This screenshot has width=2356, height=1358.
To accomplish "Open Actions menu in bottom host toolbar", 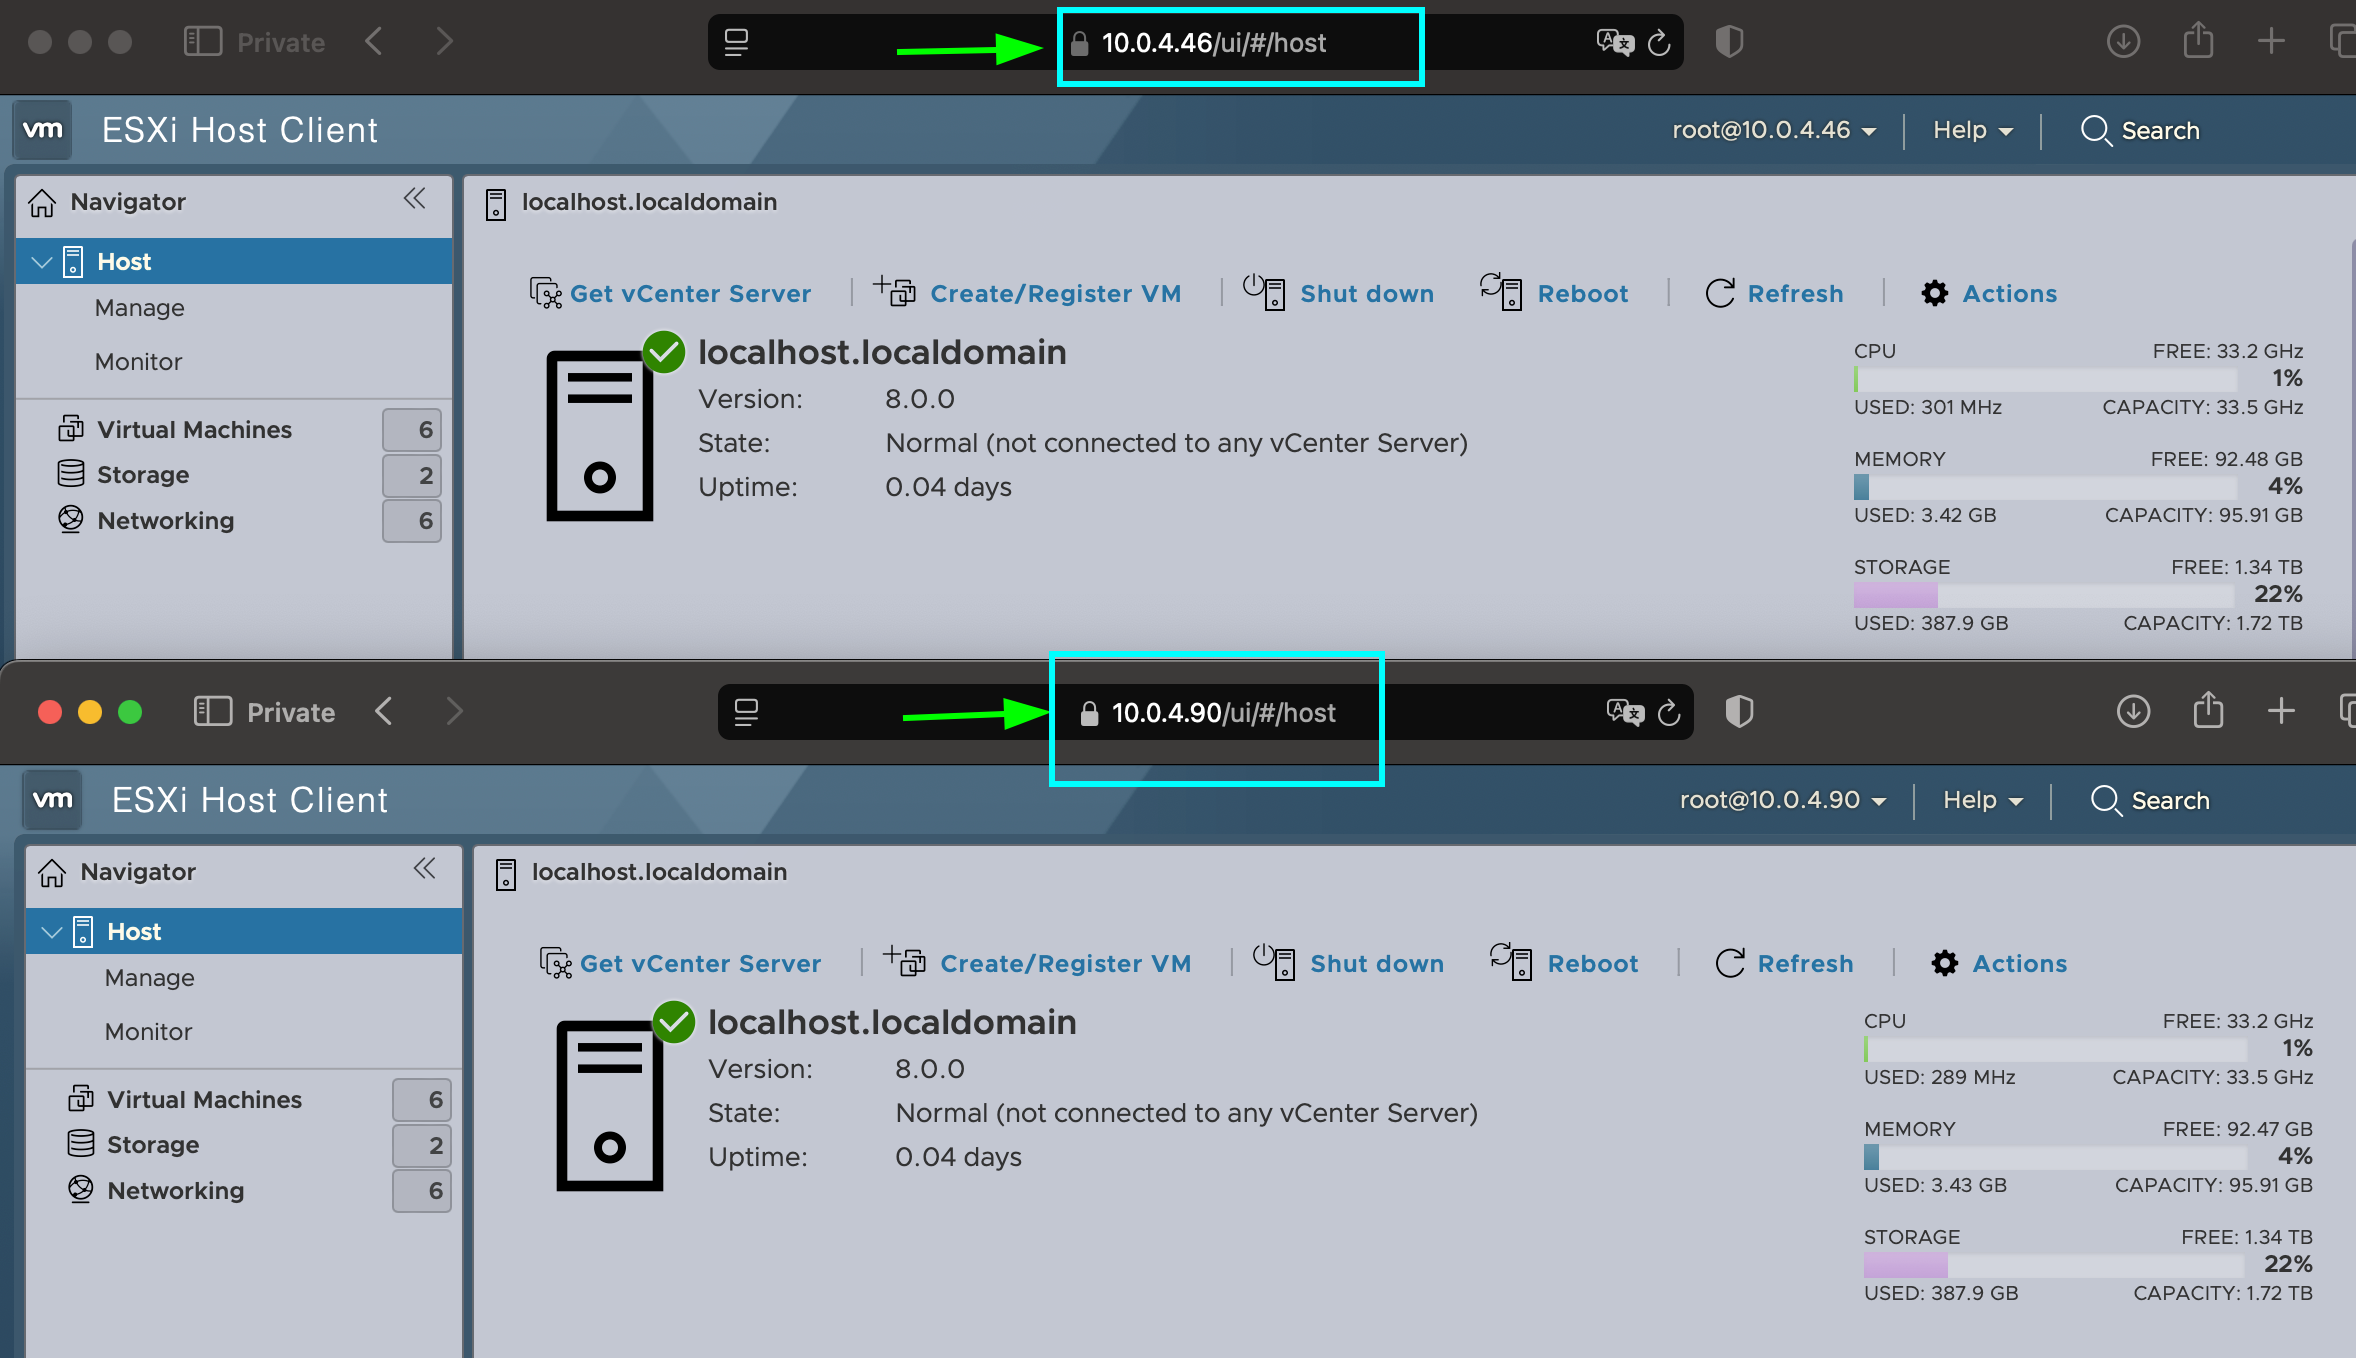I will tap(2018, 963).
